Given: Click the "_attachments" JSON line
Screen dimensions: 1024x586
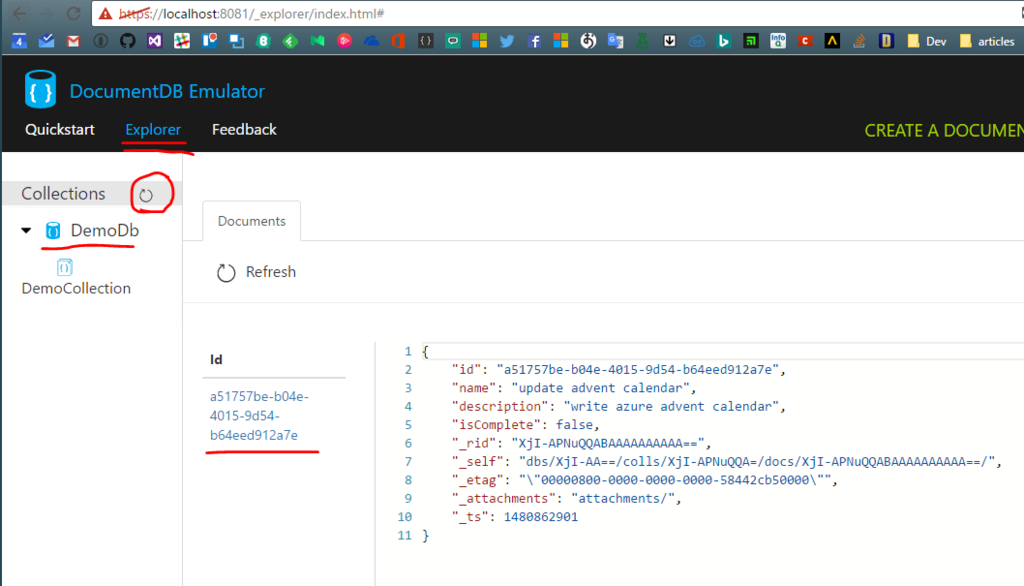Looking at the screenshot, I should coord(566,498).
